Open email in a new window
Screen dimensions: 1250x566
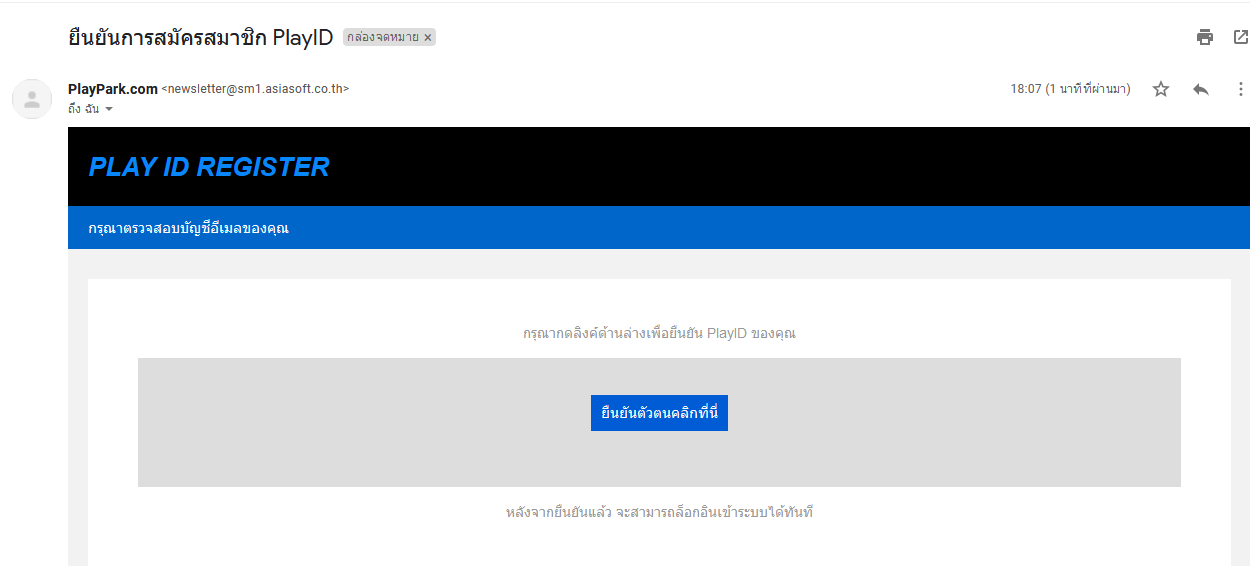point(1240,37)
